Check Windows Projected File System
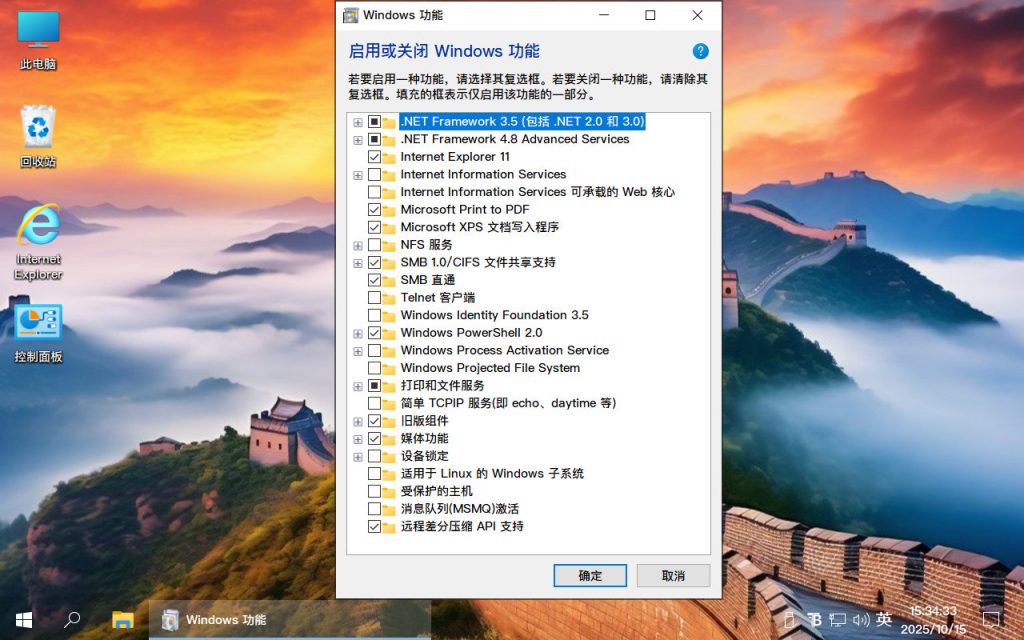Image resolution: width=1024 pixels, height=640 pixels. tap(375, 368)
